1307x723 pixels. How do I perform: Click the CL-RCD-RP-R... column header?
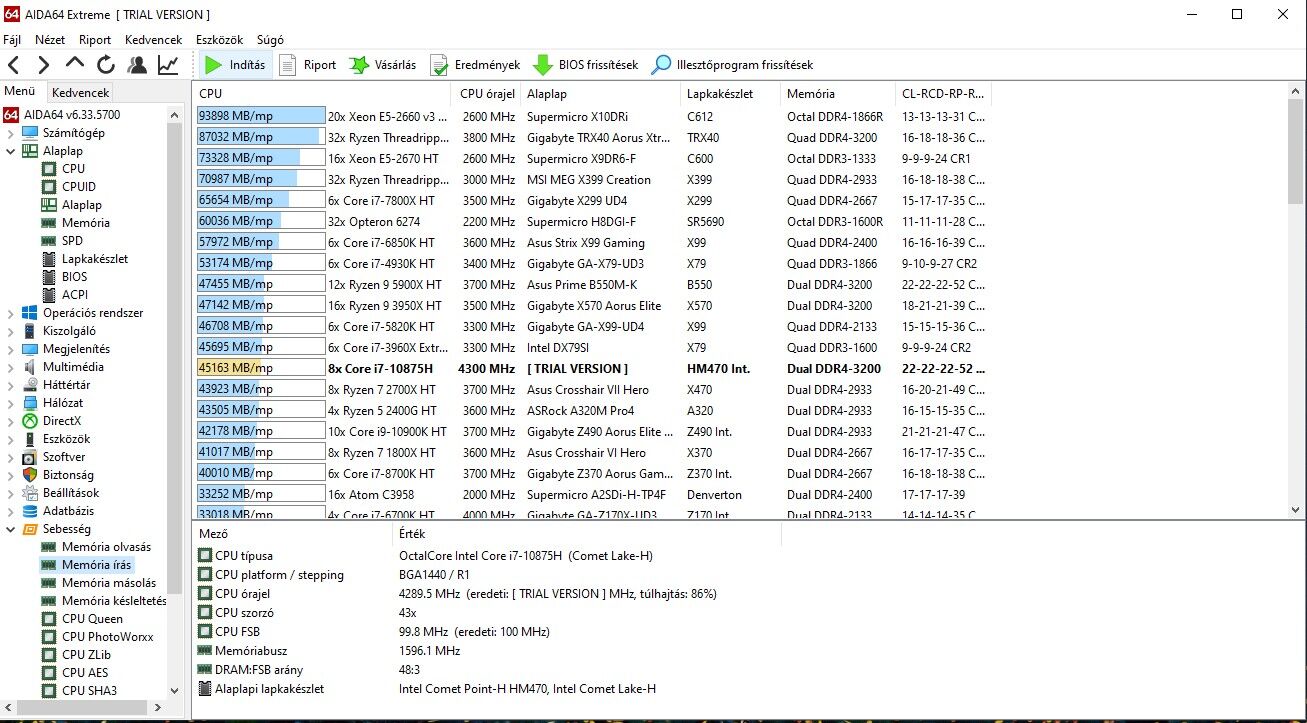click(942, 94)
